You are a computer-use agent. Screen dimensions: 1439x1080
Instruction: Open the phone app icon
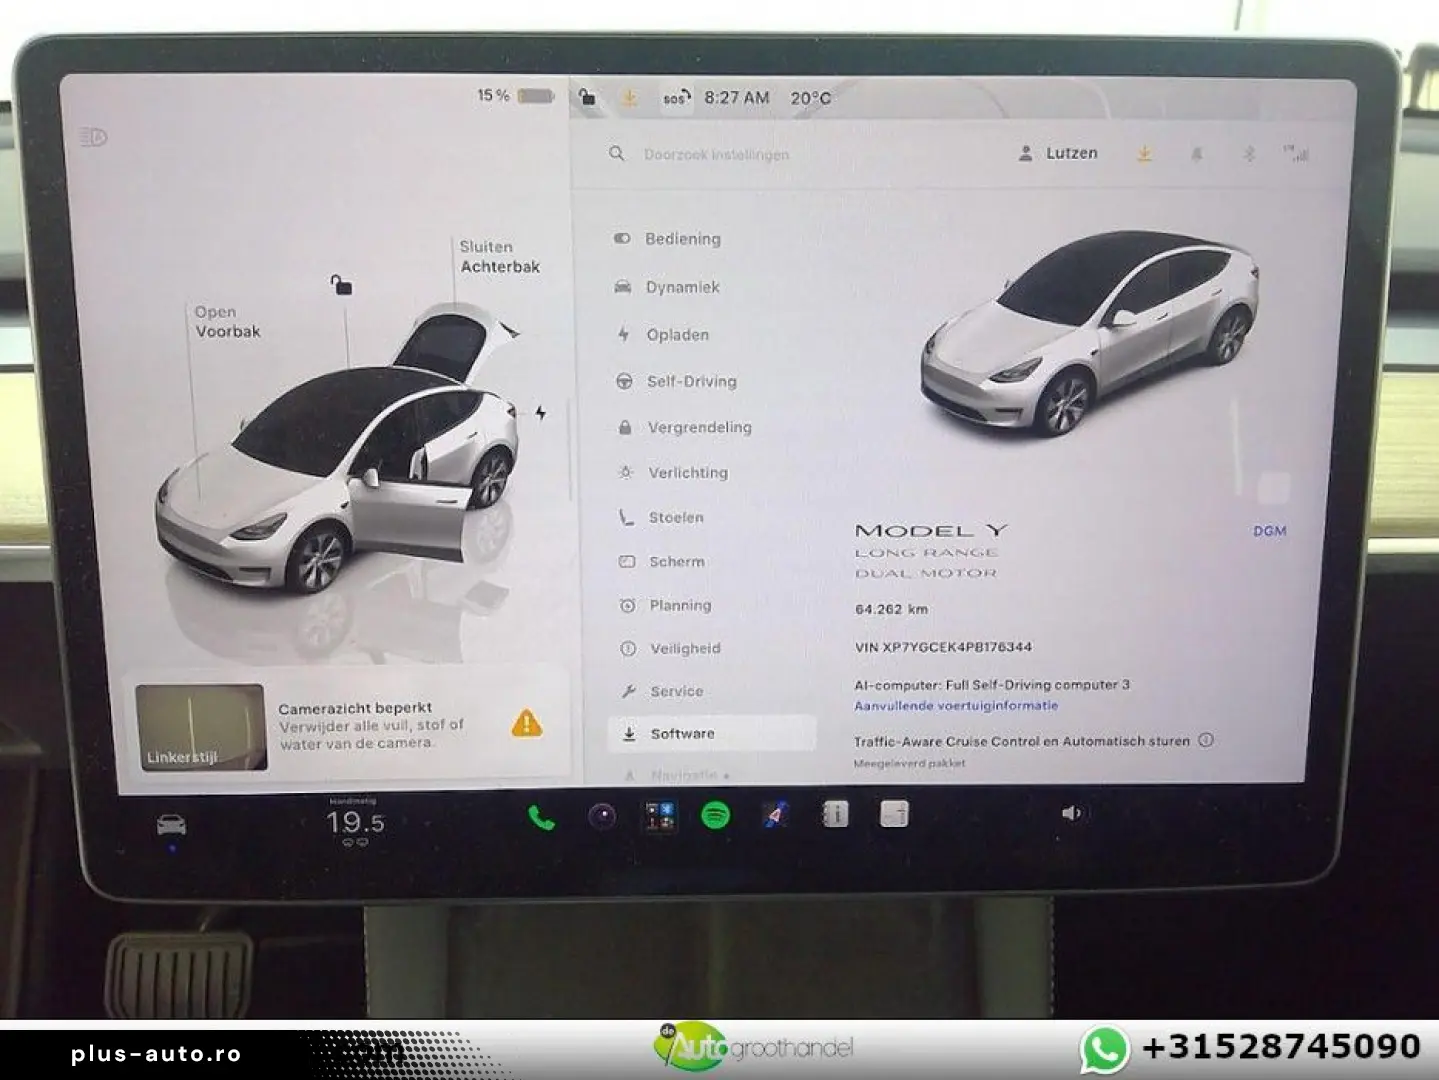pos(541,818)
